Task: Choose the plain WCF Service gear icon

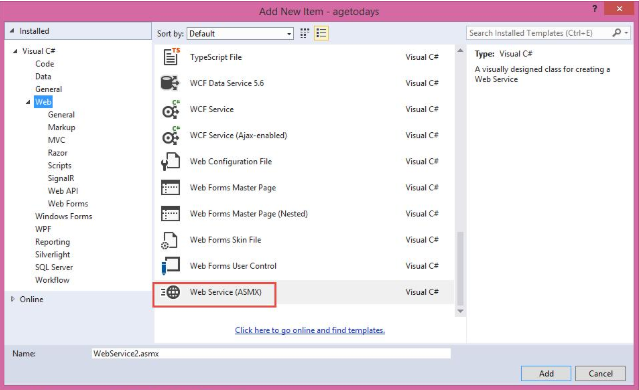Action: pyautogui.click(x=171, y=109)
